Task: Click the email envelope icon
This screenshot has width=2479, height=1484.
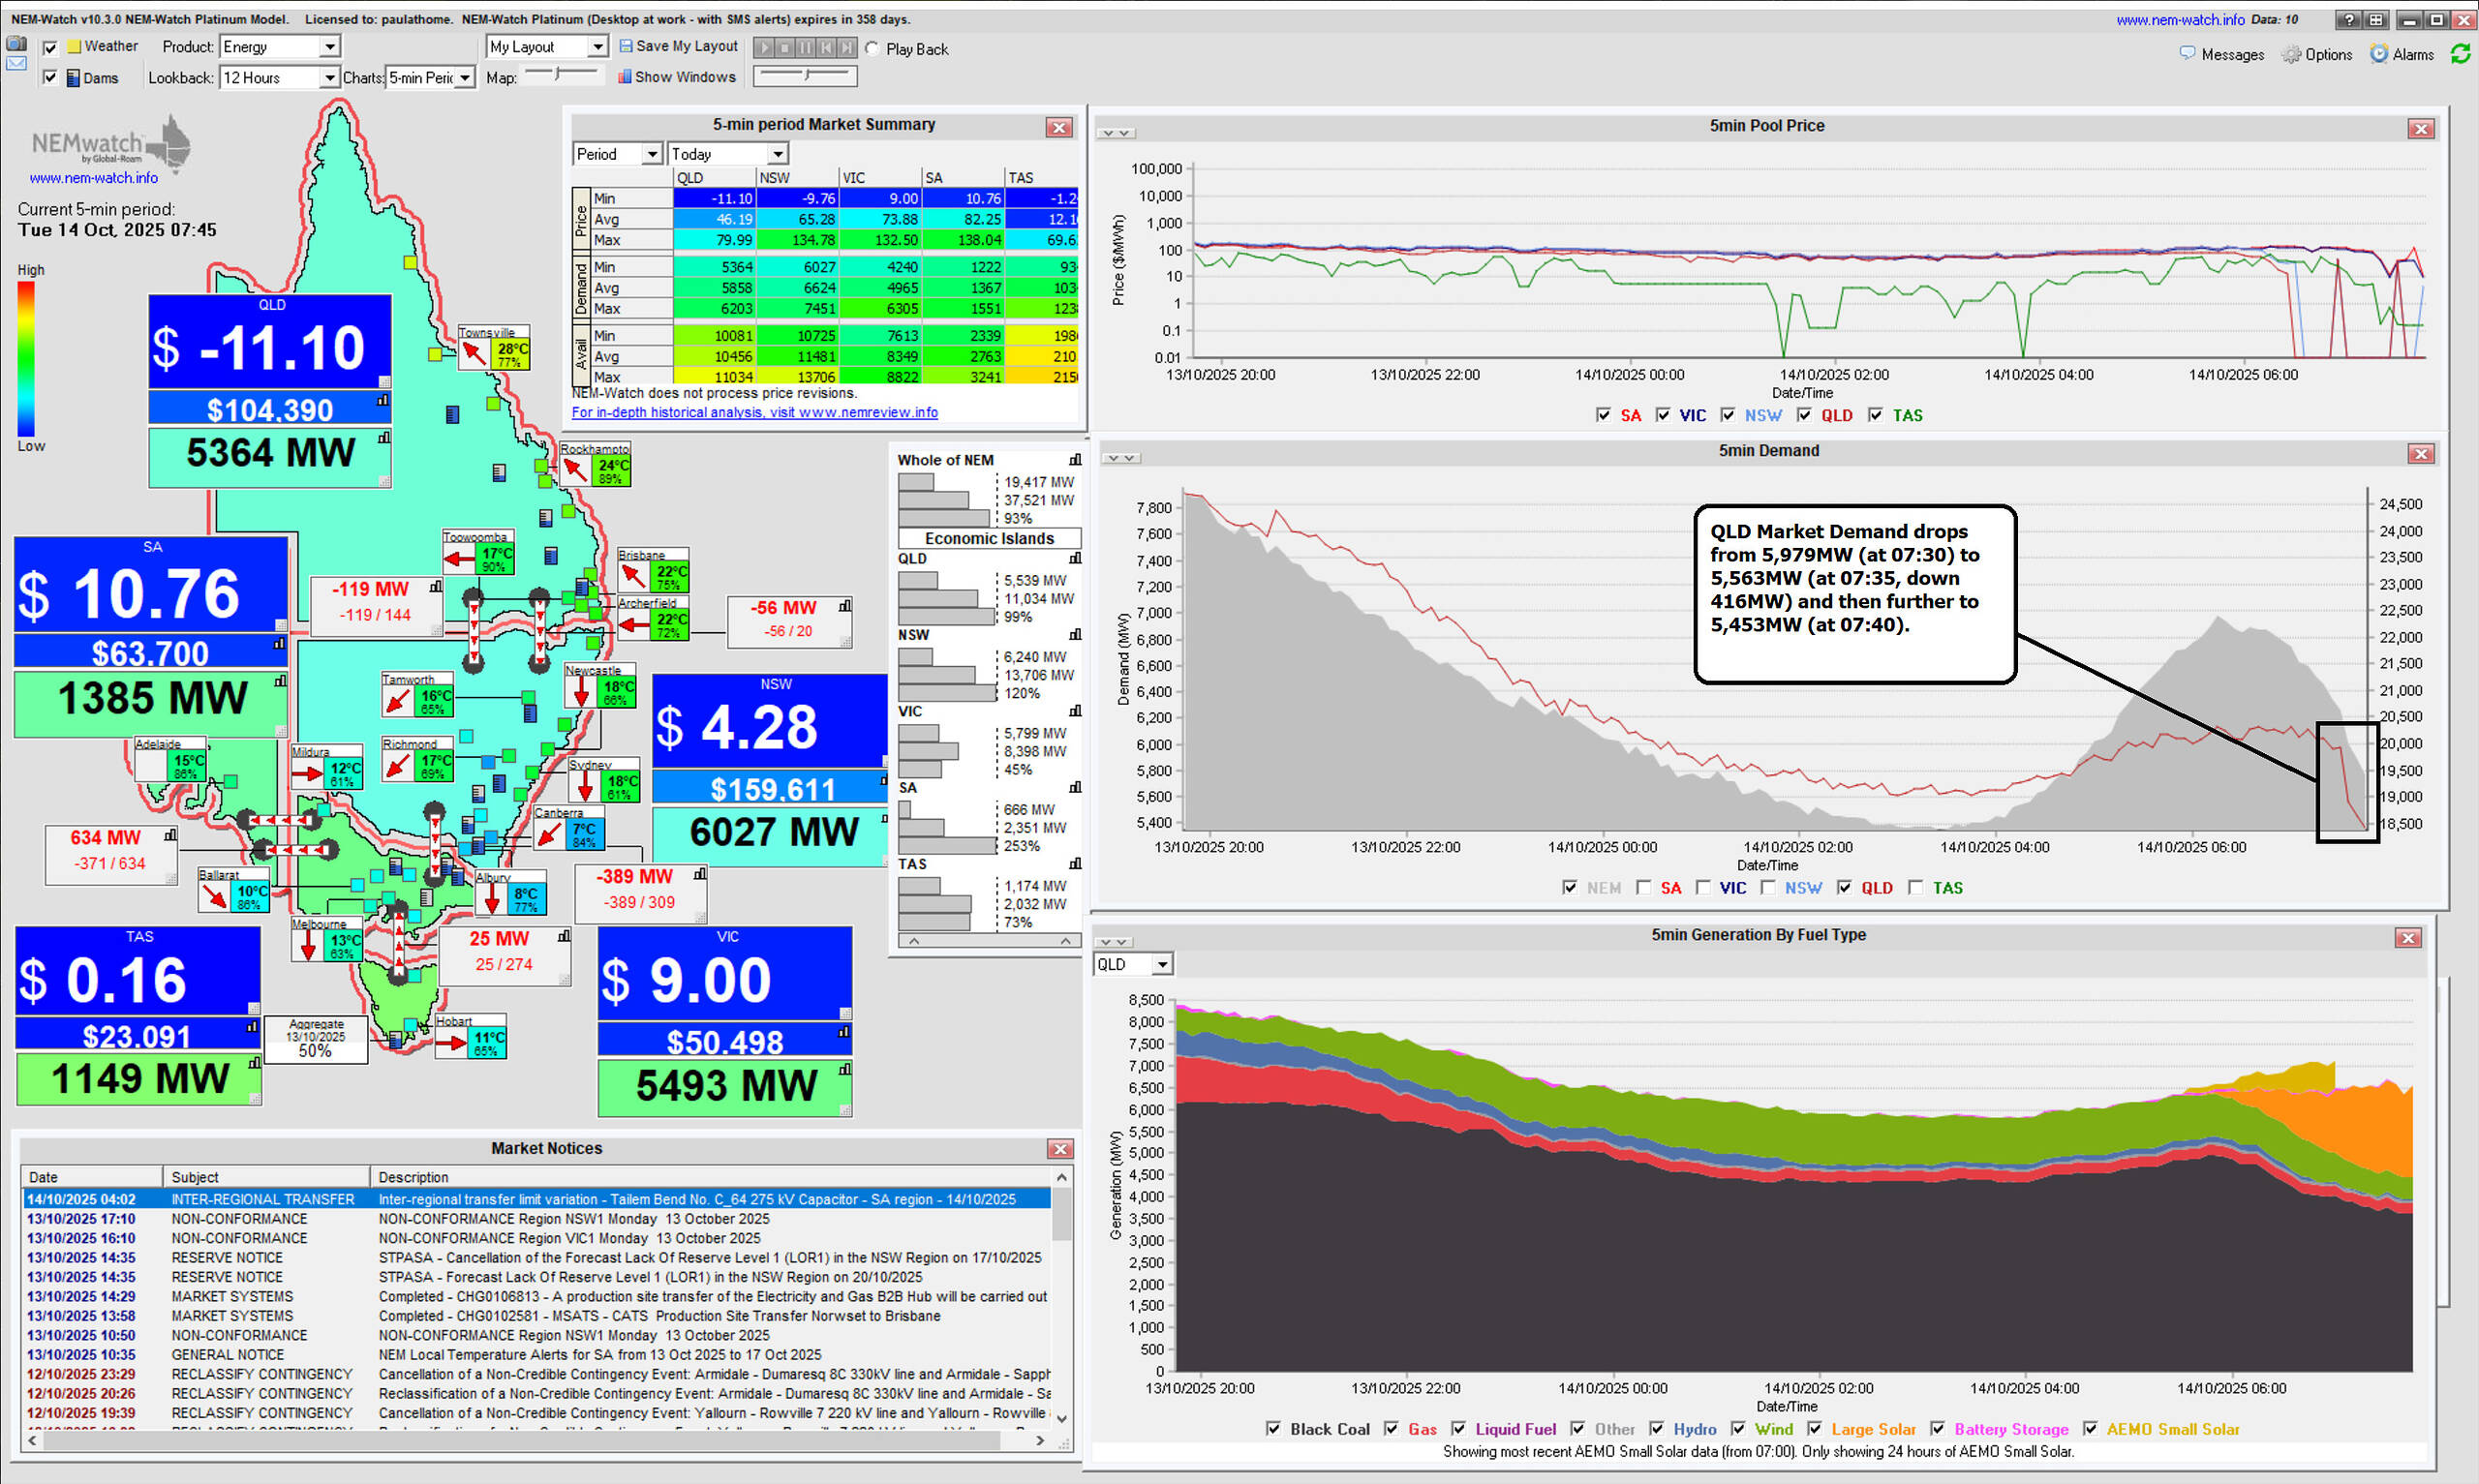Action: (16, 63)
